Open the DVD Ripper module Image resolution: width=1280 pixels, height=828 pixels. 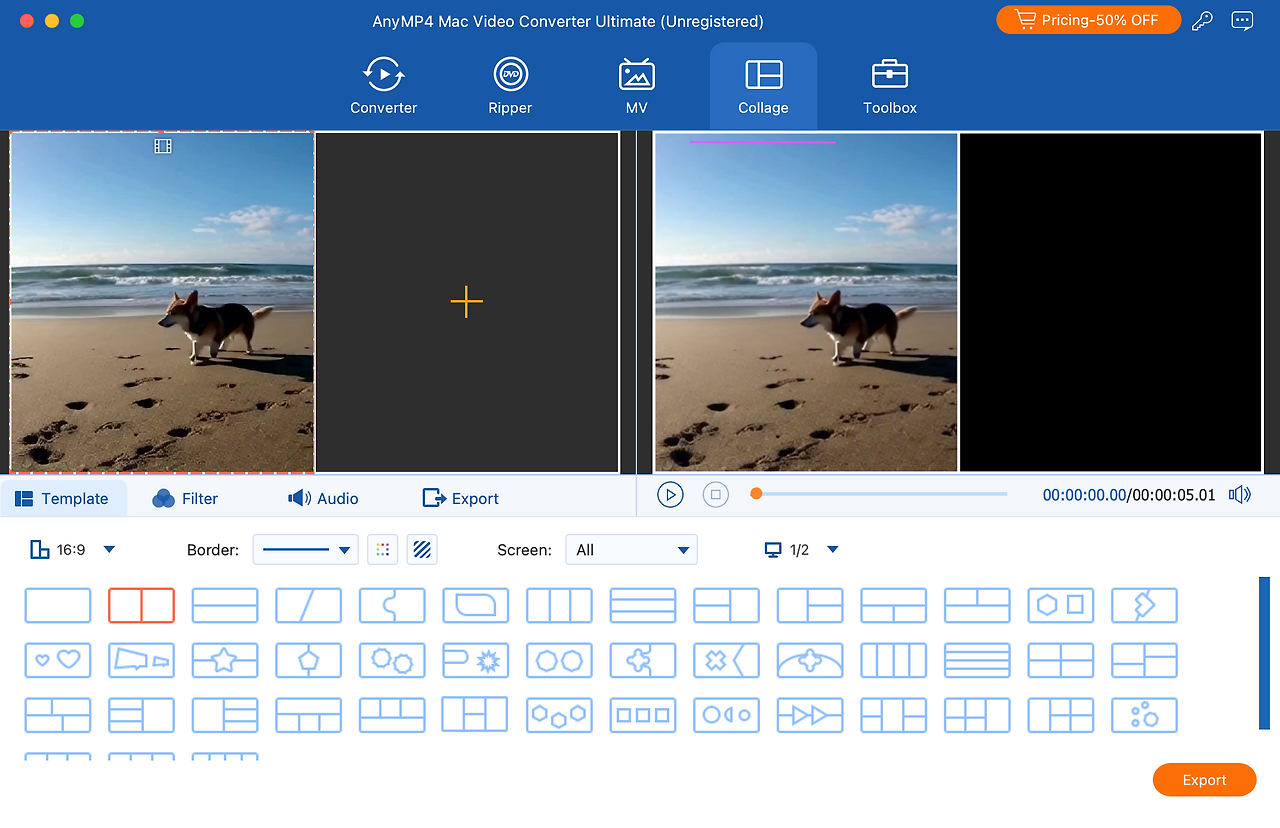[x=510, y=87]
